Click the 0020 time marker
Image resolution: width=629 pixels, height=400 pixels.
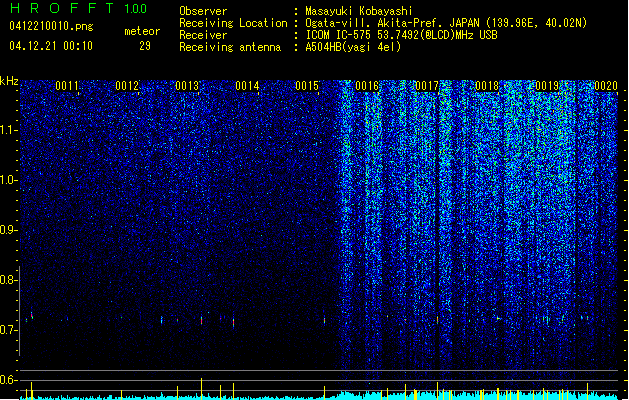[606, 86]
